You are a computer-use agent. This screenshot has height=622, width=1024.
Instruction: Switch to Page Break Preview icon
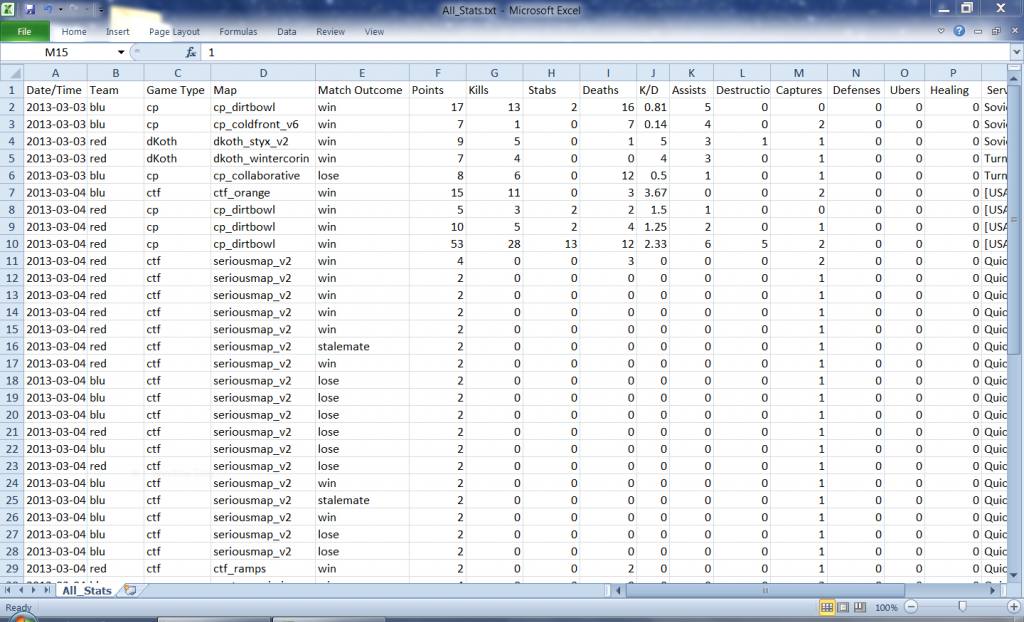[x=859, y=607]
